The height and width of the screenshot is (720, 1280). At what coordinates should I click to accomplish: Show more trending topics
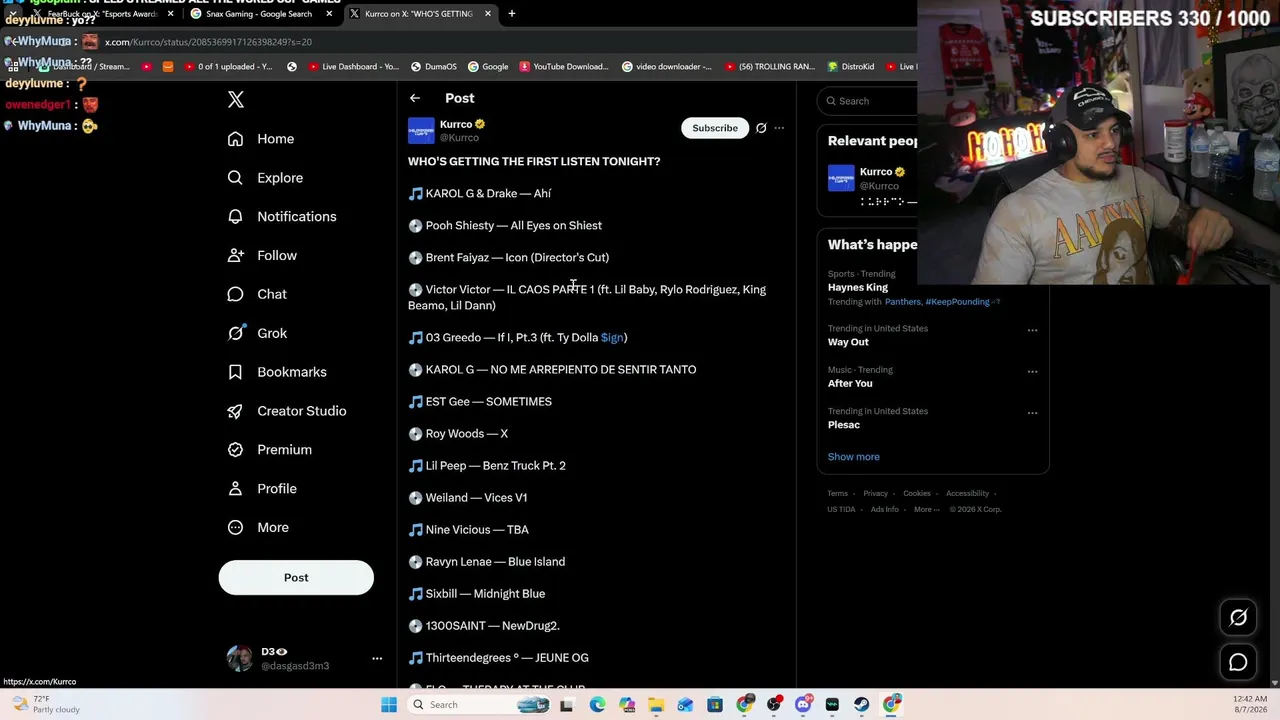854,457
